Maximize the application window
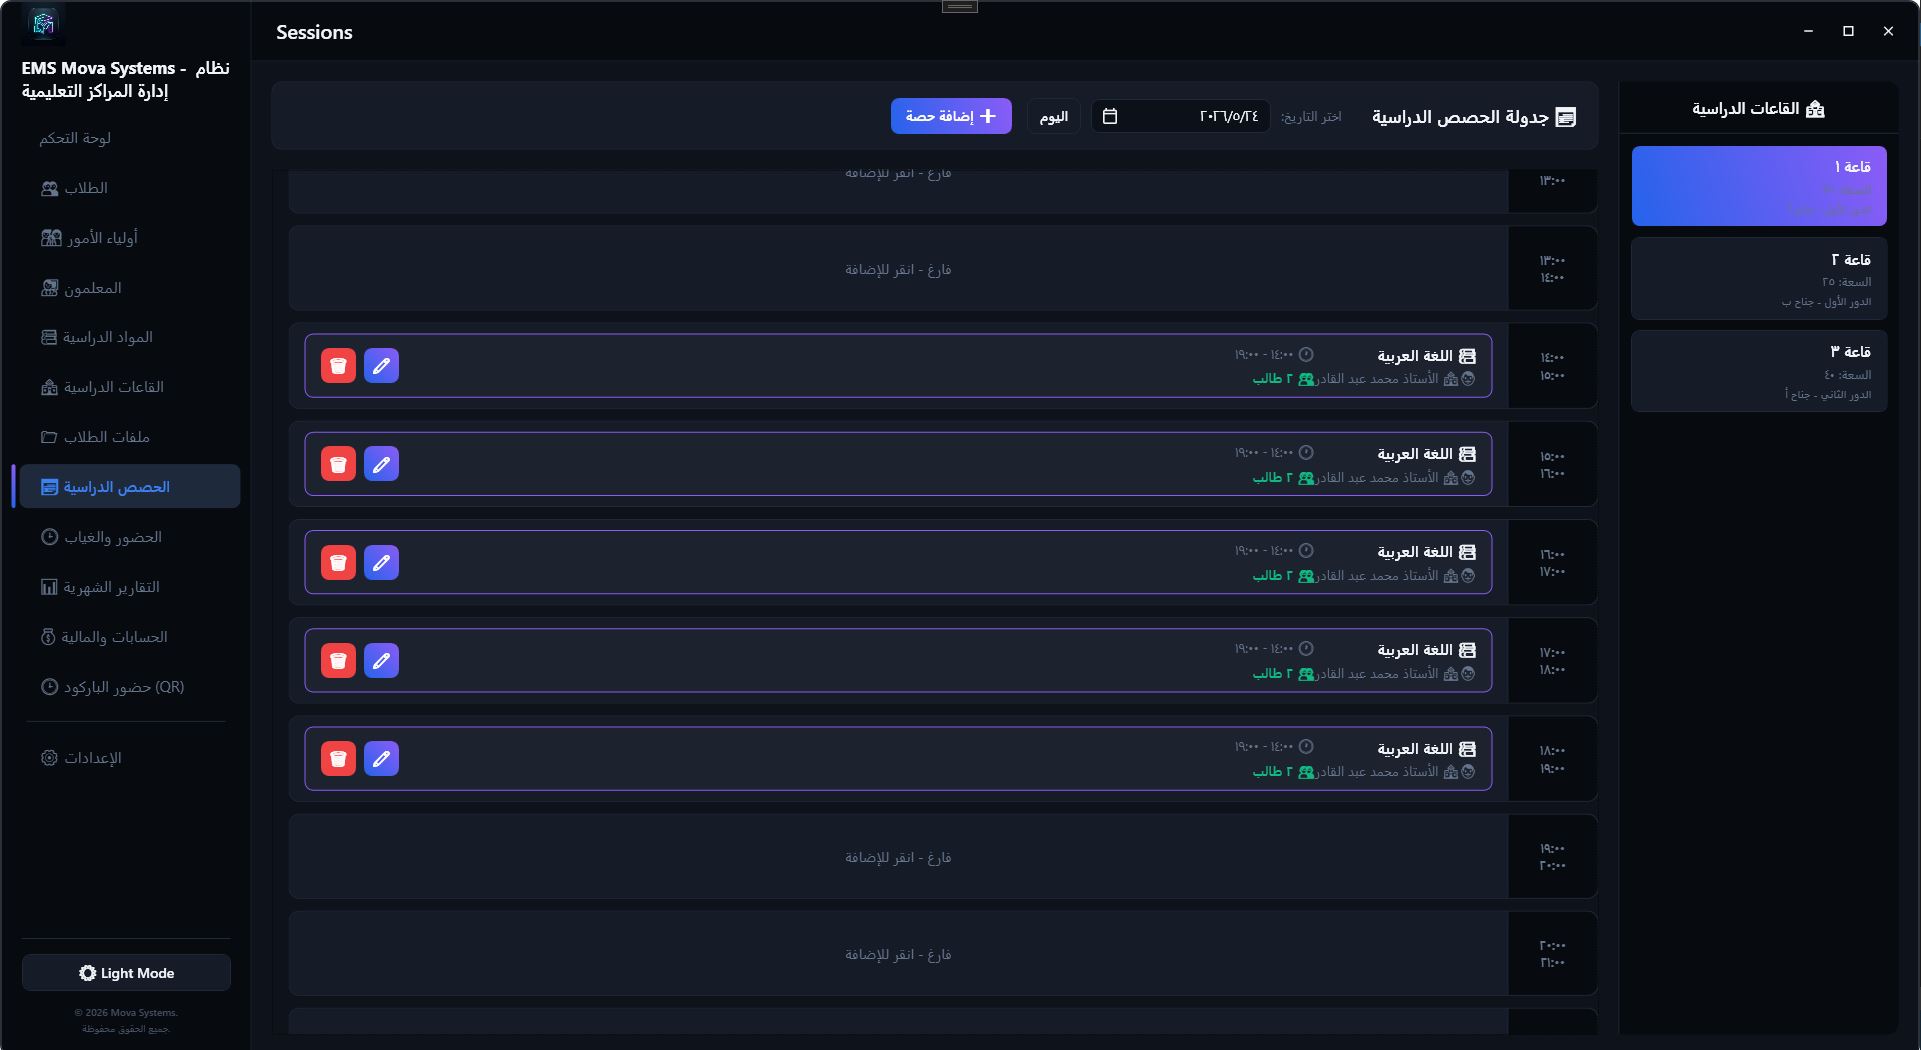1921x1050 pixels. [x=1848, y=31]
